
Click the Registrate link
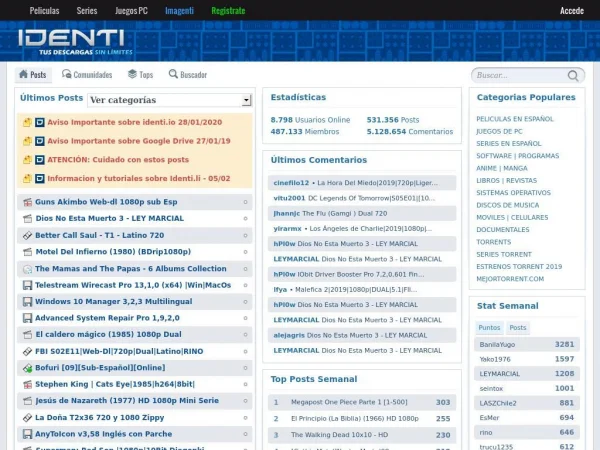click(x=228, y=11)
